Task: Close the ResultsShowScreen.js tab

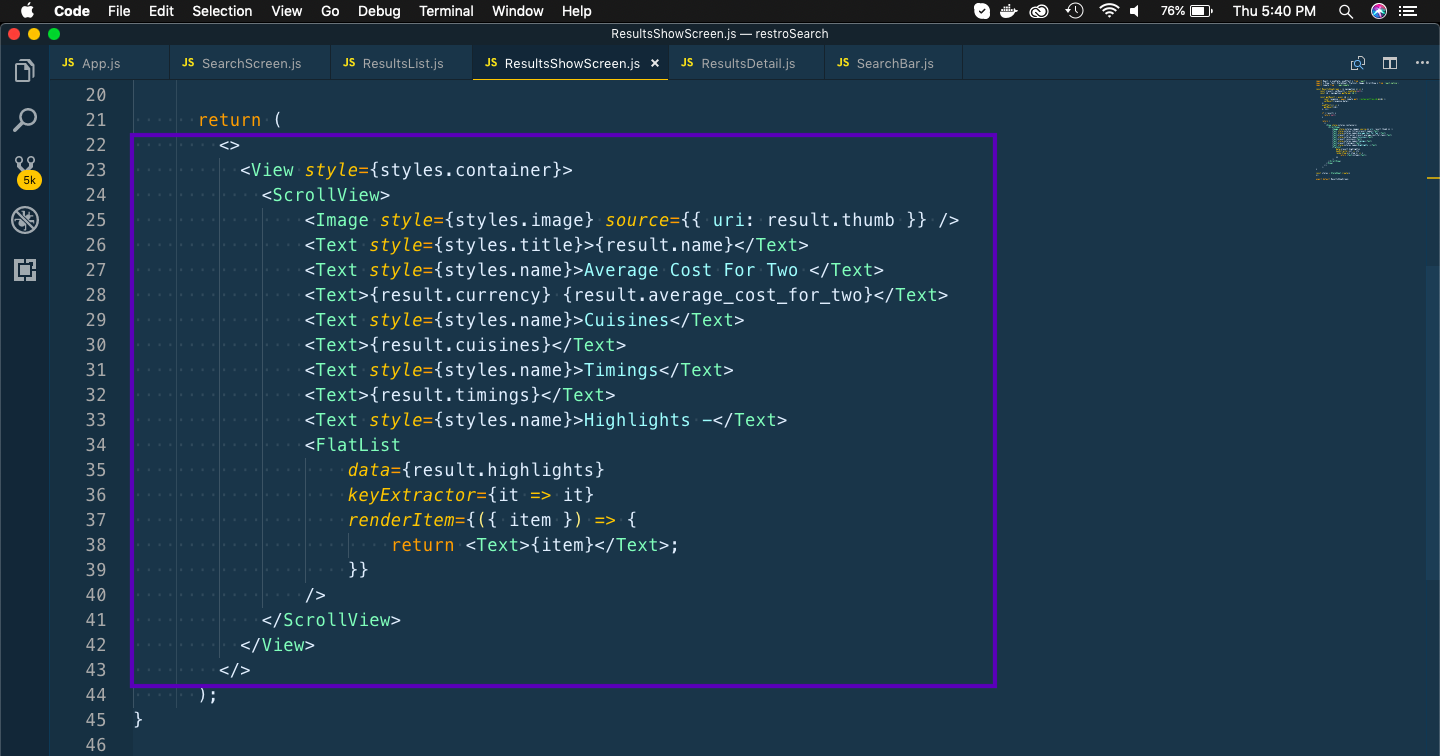Action: click(x=655, y=63)
